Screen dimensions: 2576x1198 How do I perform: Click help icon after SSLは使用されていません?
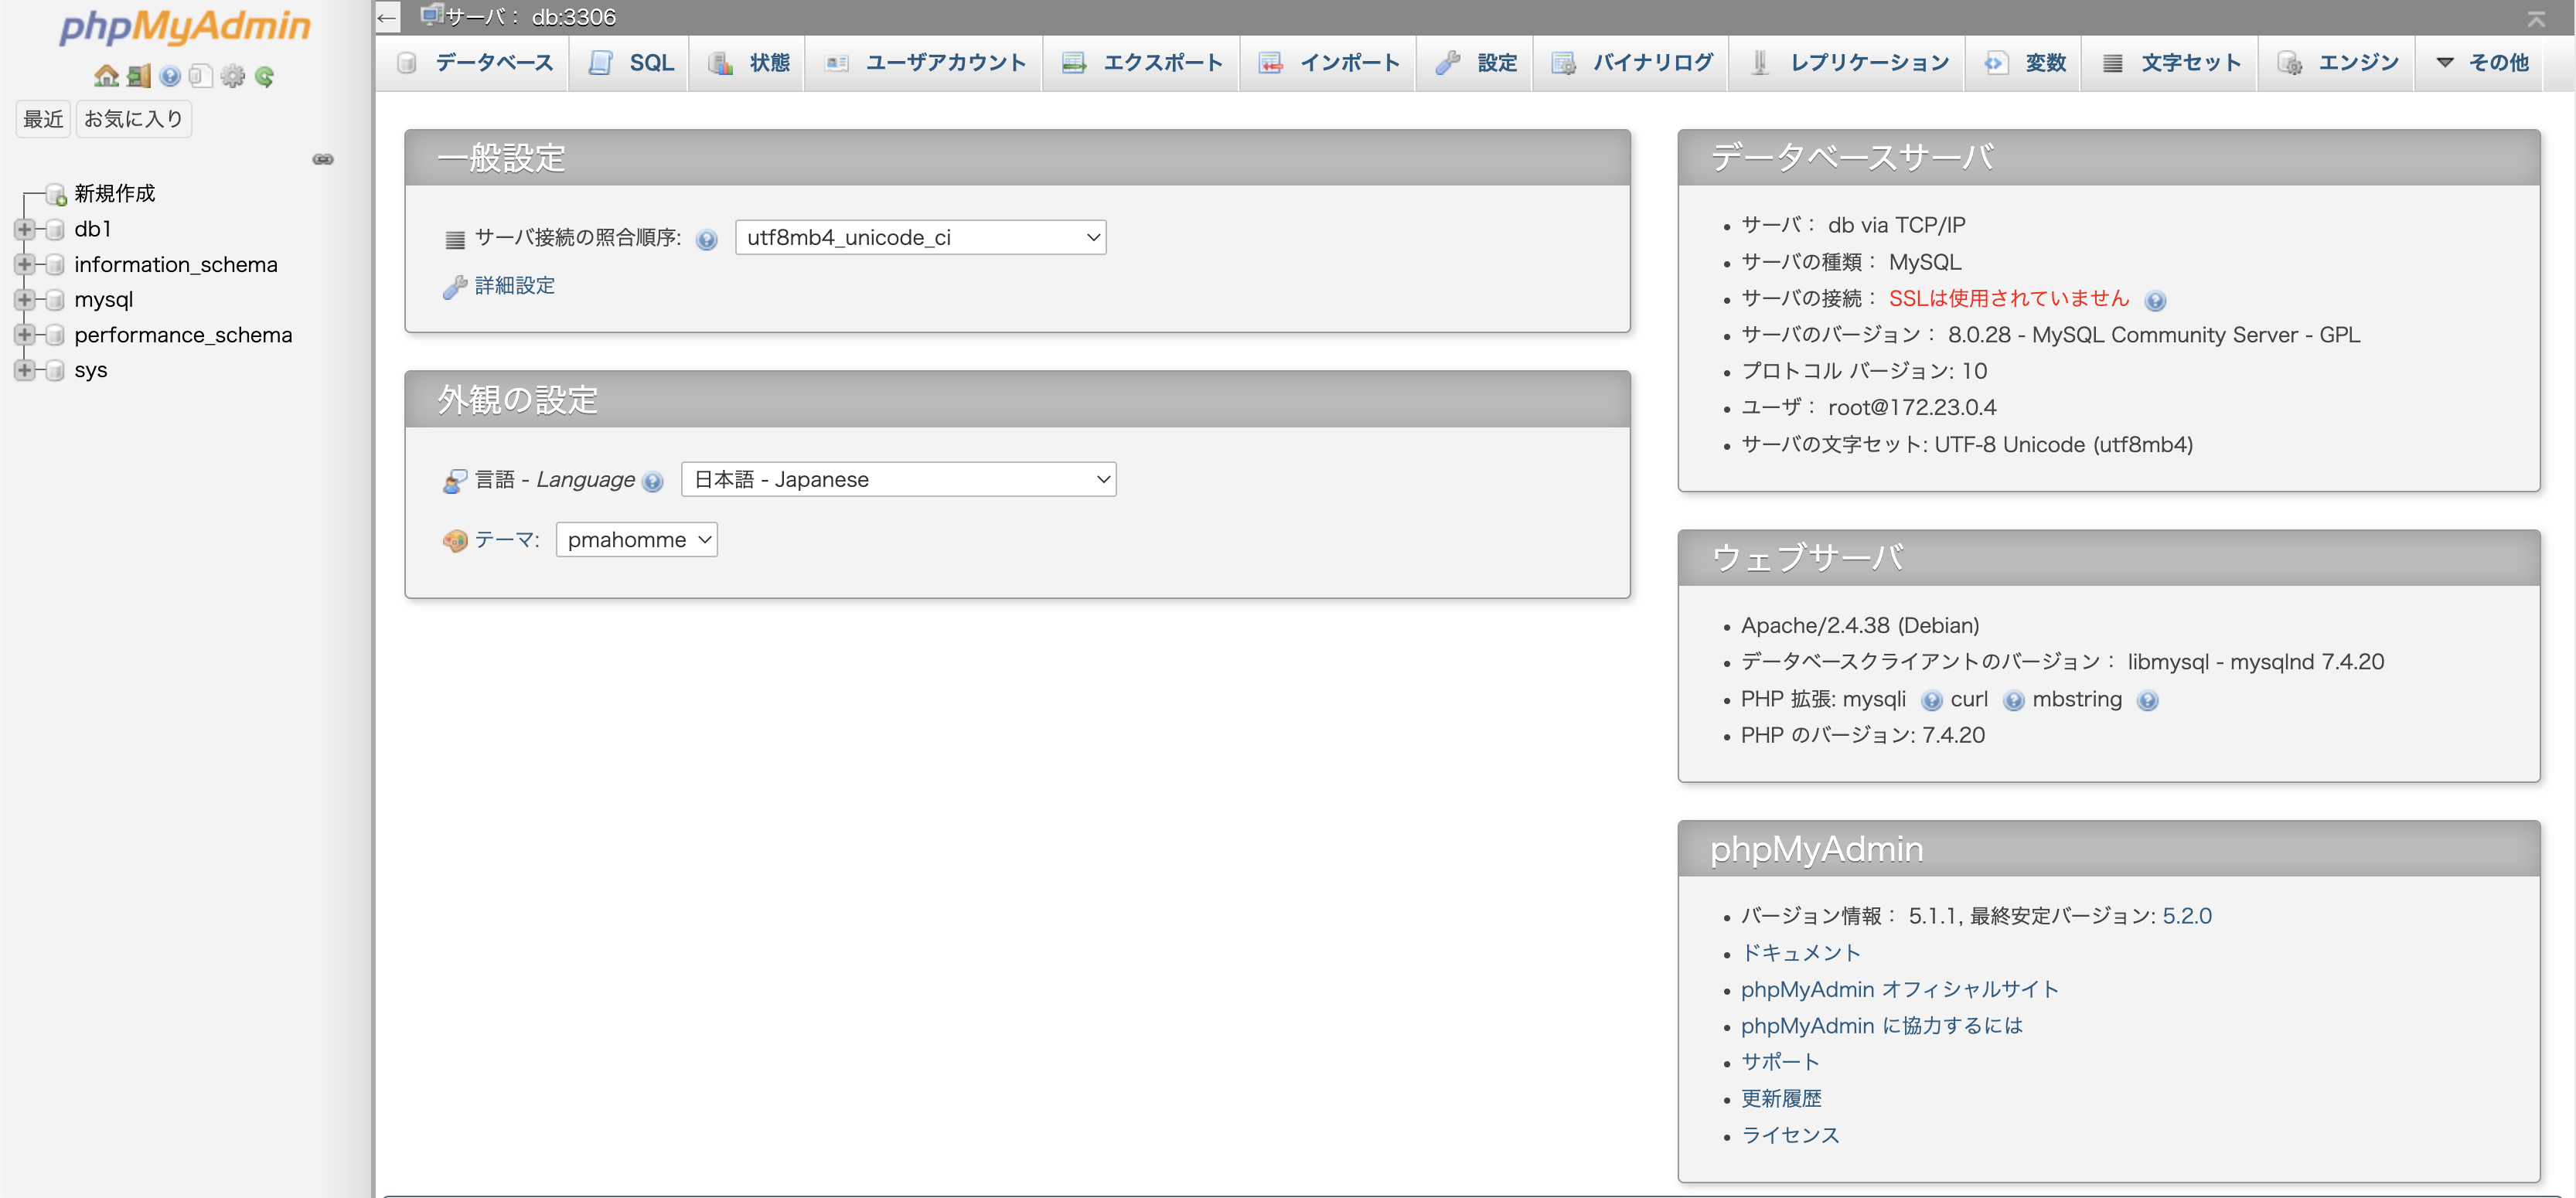[x=2156, y=301]
